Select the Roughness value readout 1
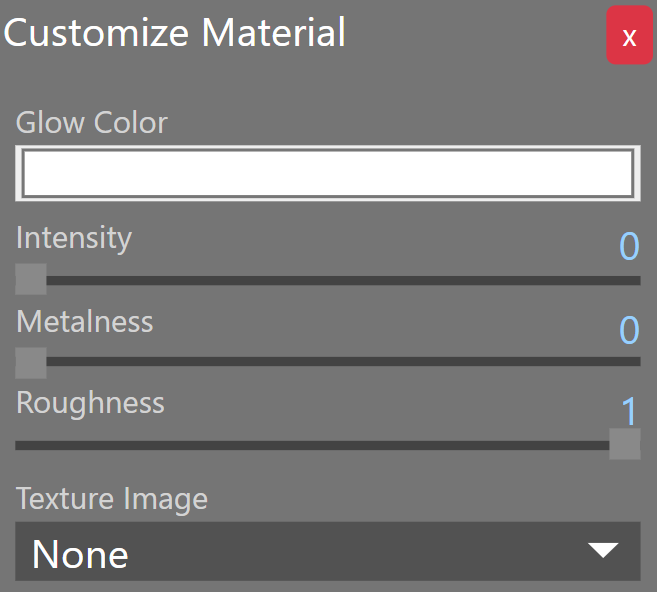 (x=629, y=411)
